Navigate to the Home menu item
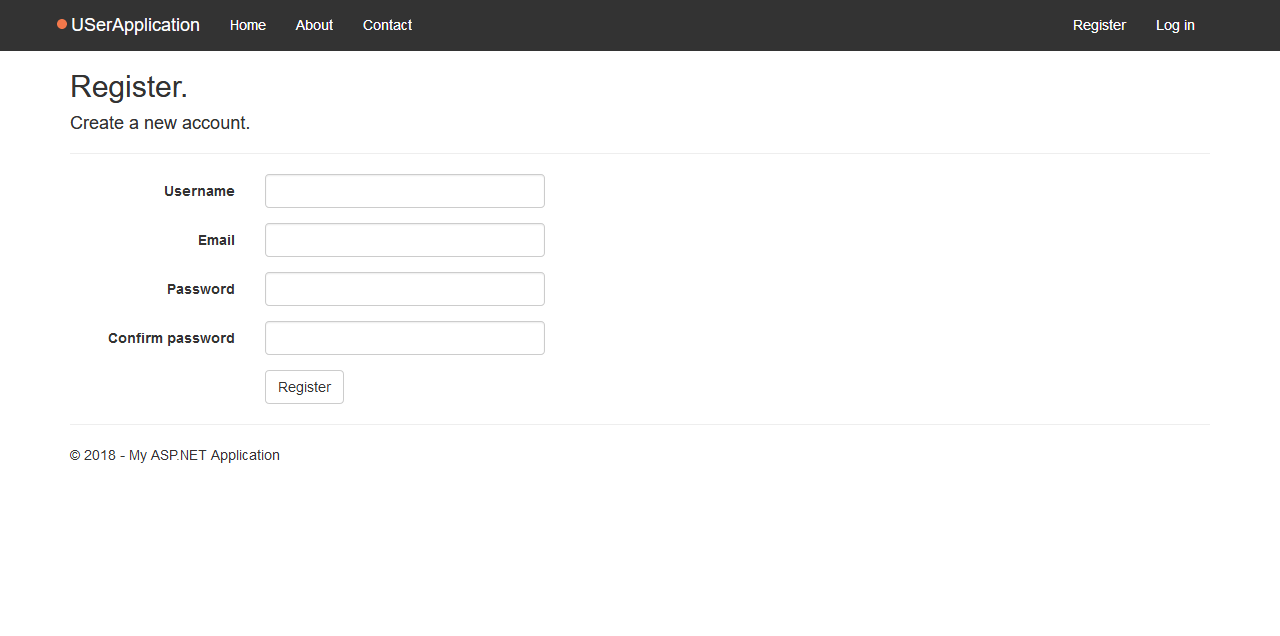1280x636 pixels. [x=247, y=25]
